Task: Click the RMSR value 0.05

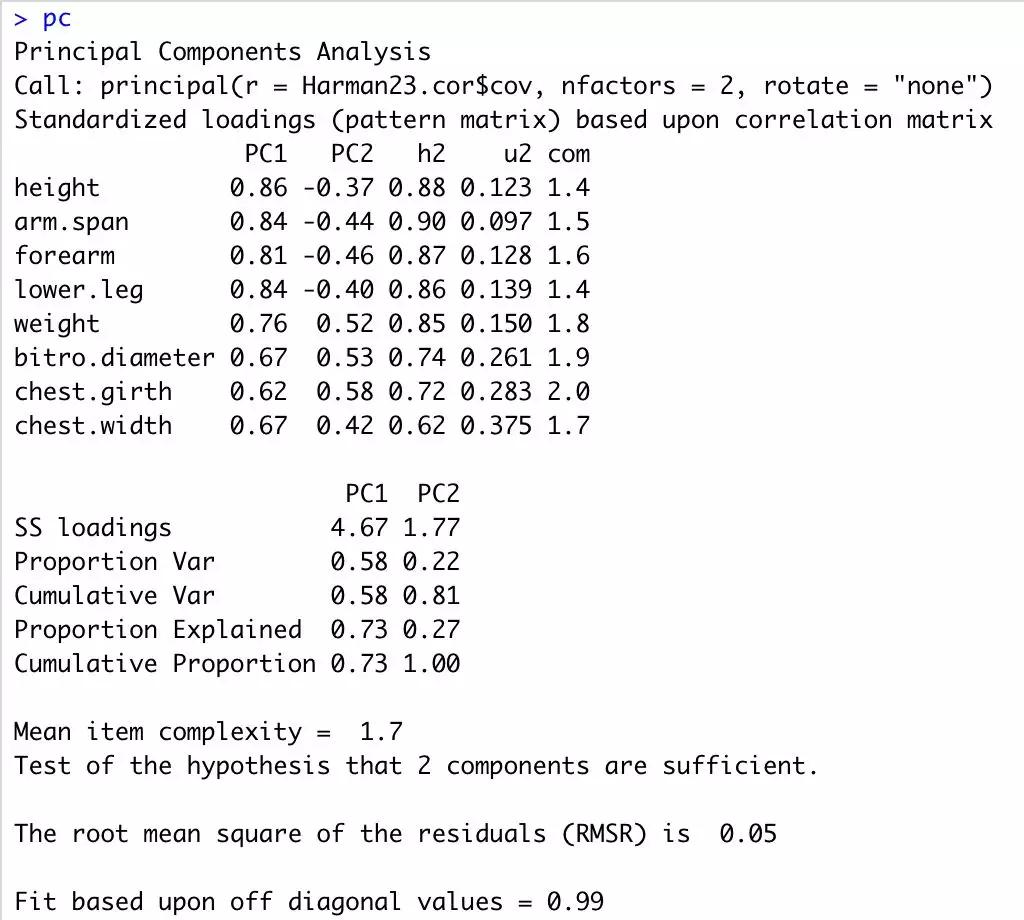Action: [748, 833]
